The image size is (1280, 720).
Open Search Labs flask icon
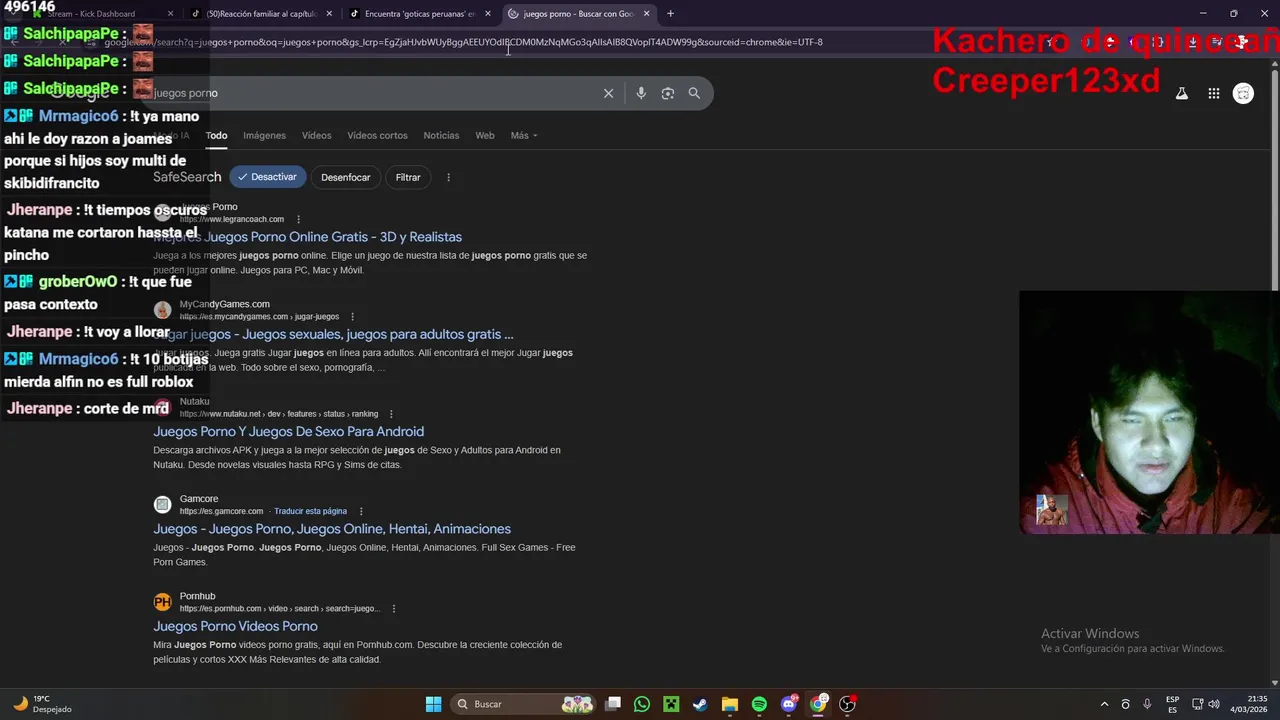tap(1181, 93)
